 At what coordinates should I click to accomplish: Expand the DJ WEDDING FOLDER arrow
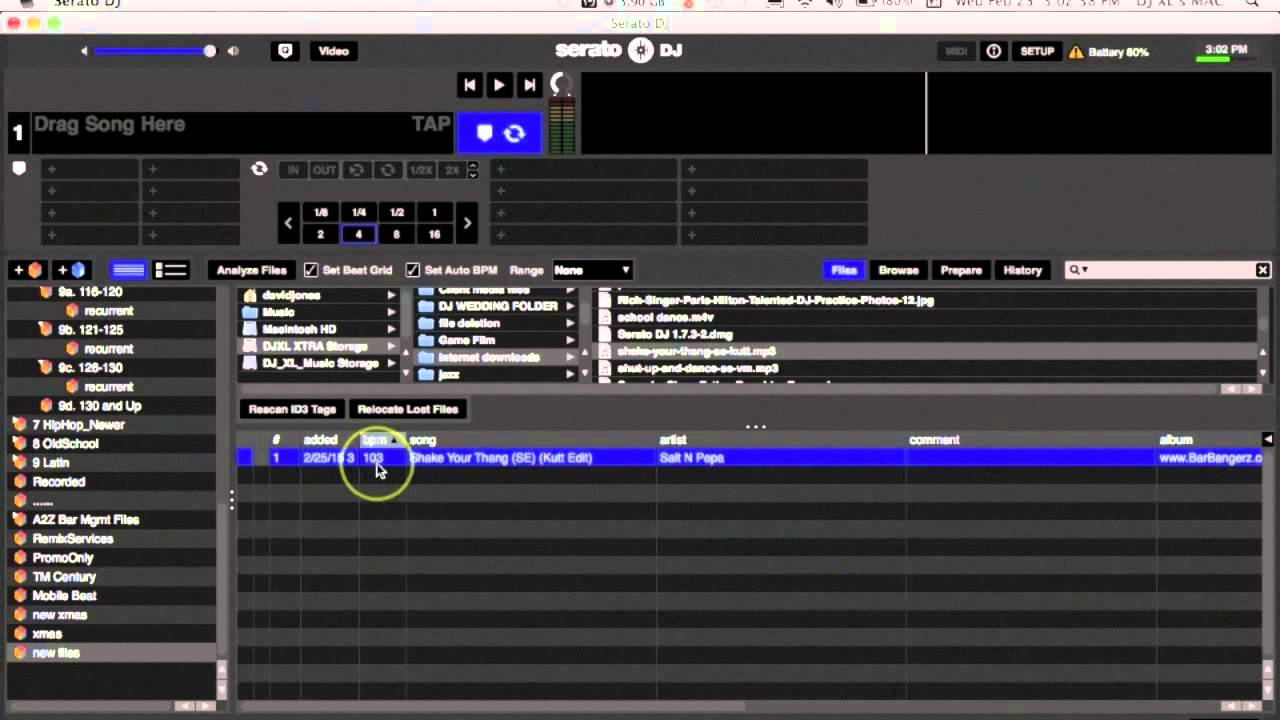coord(570,306)
